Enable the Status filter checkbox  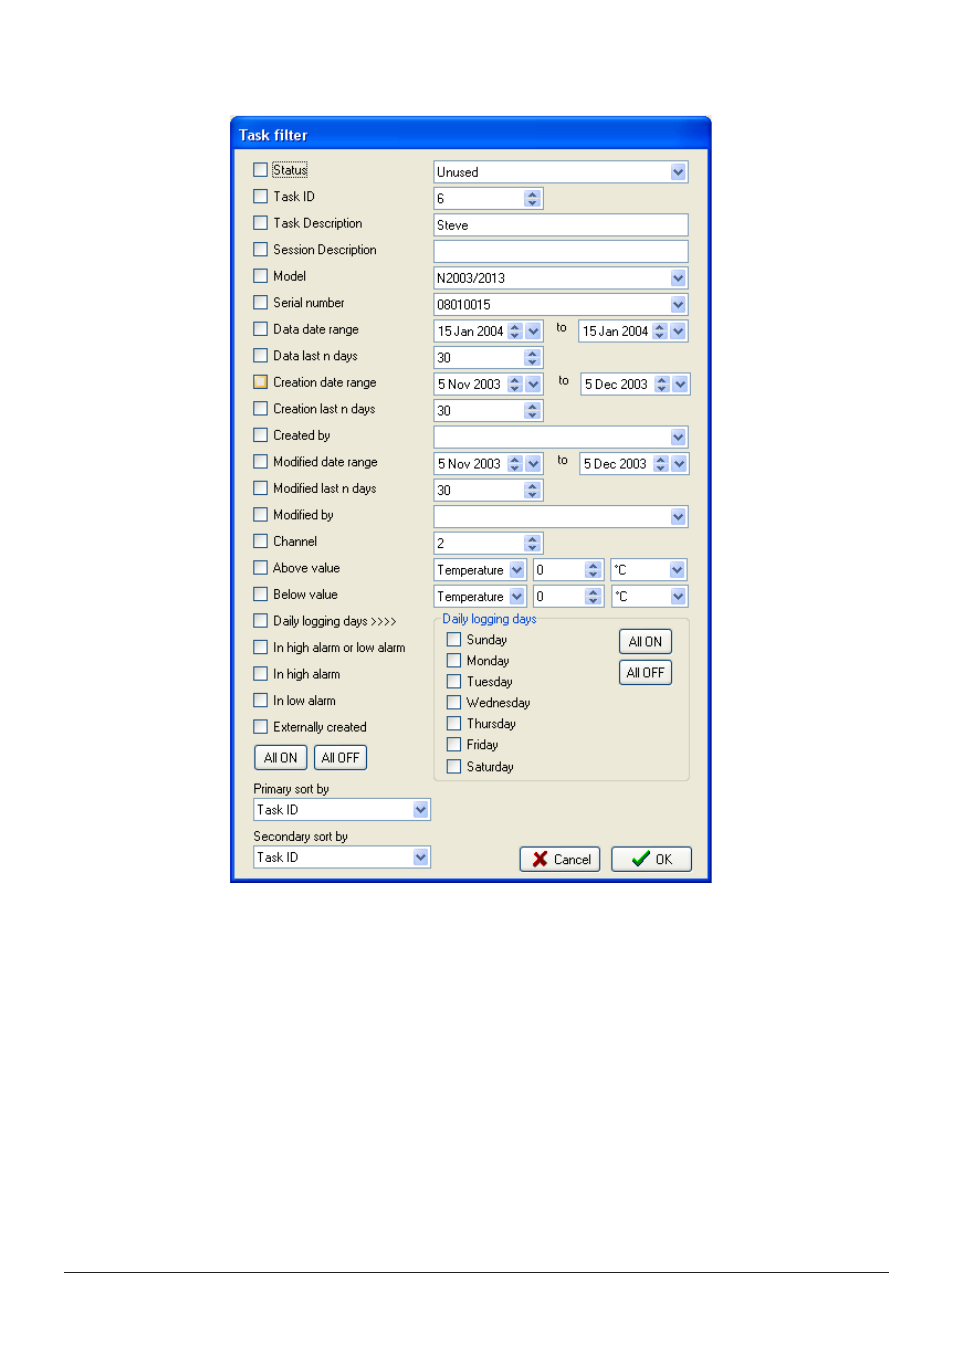pos(260,170)
